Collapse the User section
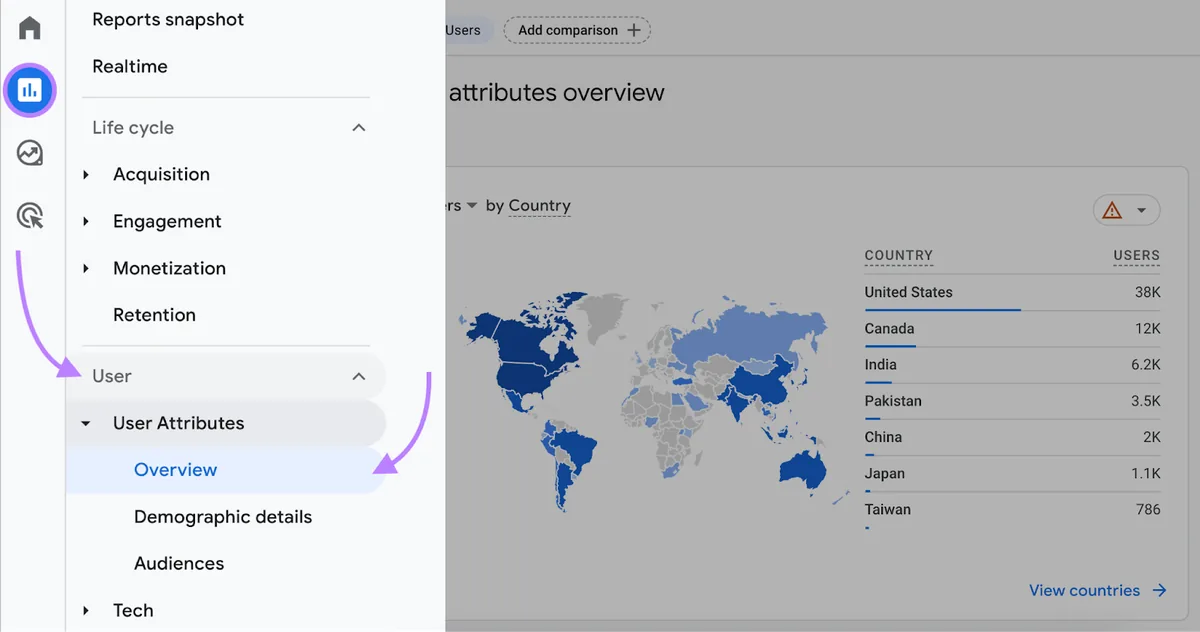The image size is (1200, 632). click(359, 376)
